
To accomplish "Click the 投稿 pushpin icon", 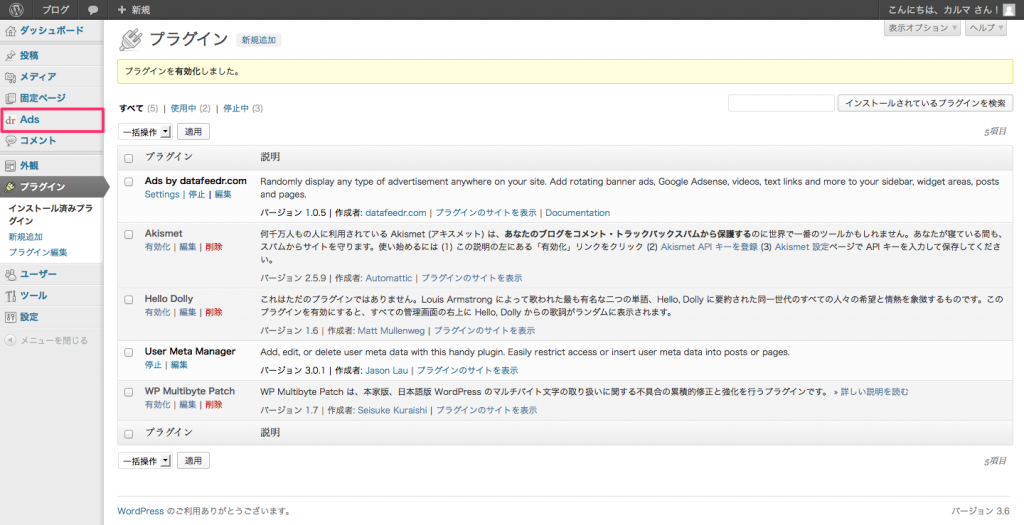I will (x=10, y=56).
